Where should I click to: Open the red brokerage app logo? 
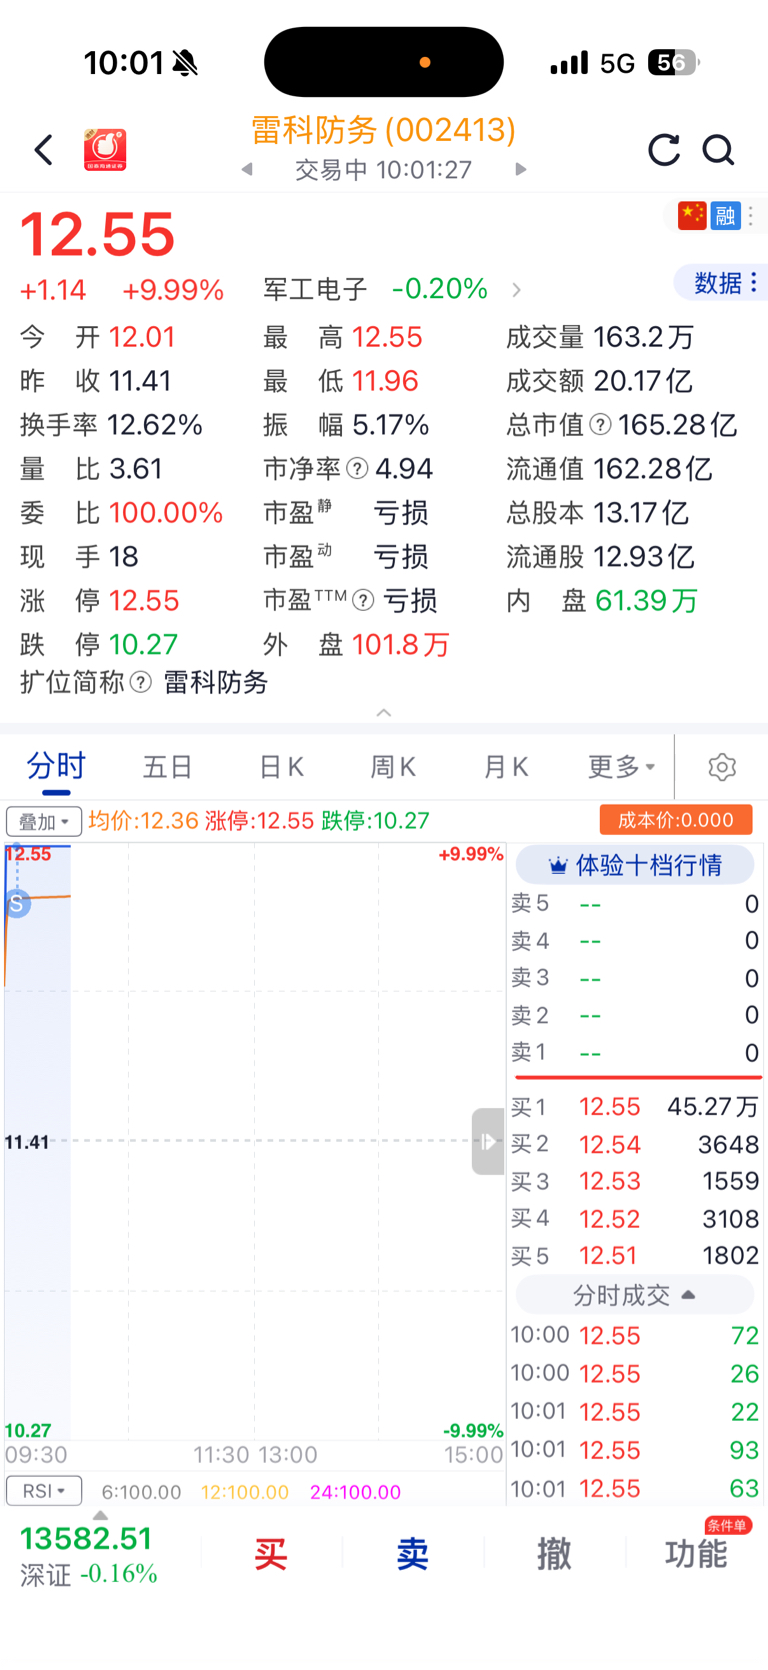click(105, 150)
